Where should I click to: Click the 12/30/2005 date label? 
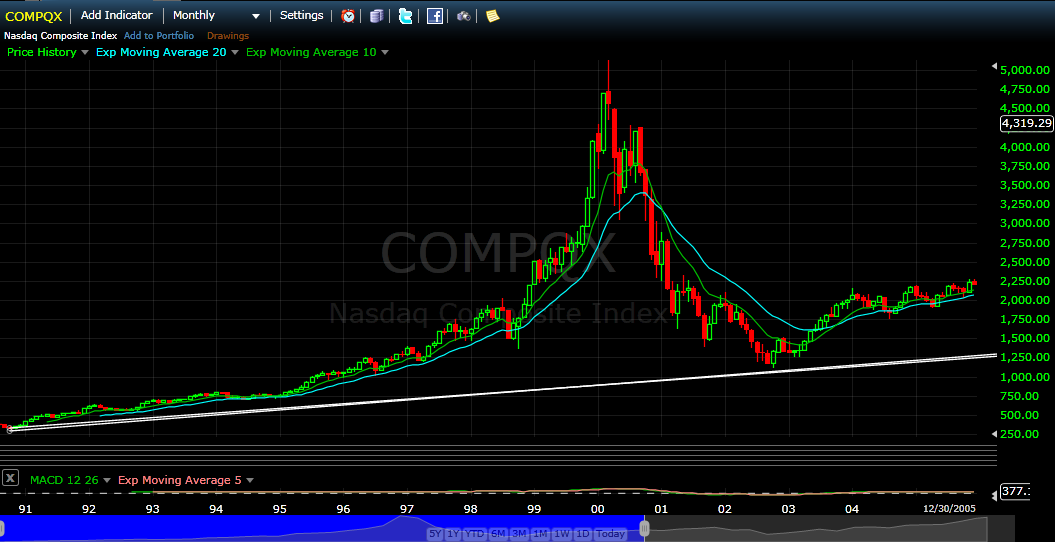tap(947, 509)
